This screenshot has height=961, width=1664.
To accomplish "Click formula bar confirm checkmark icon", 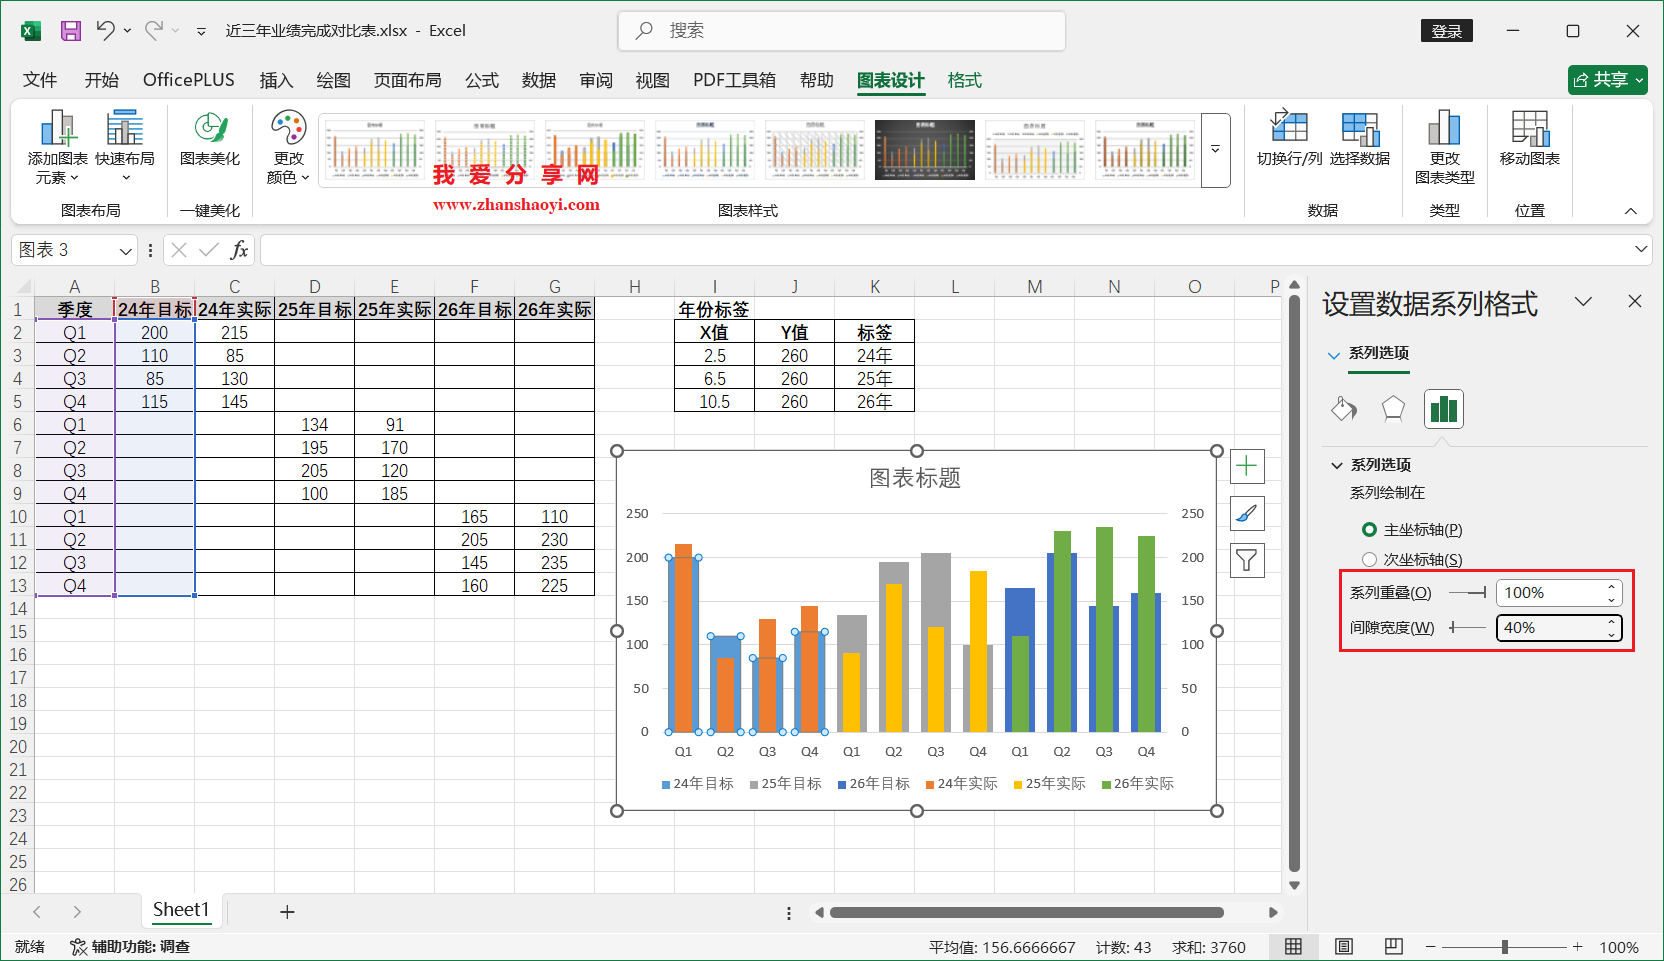I will [209, 250].
